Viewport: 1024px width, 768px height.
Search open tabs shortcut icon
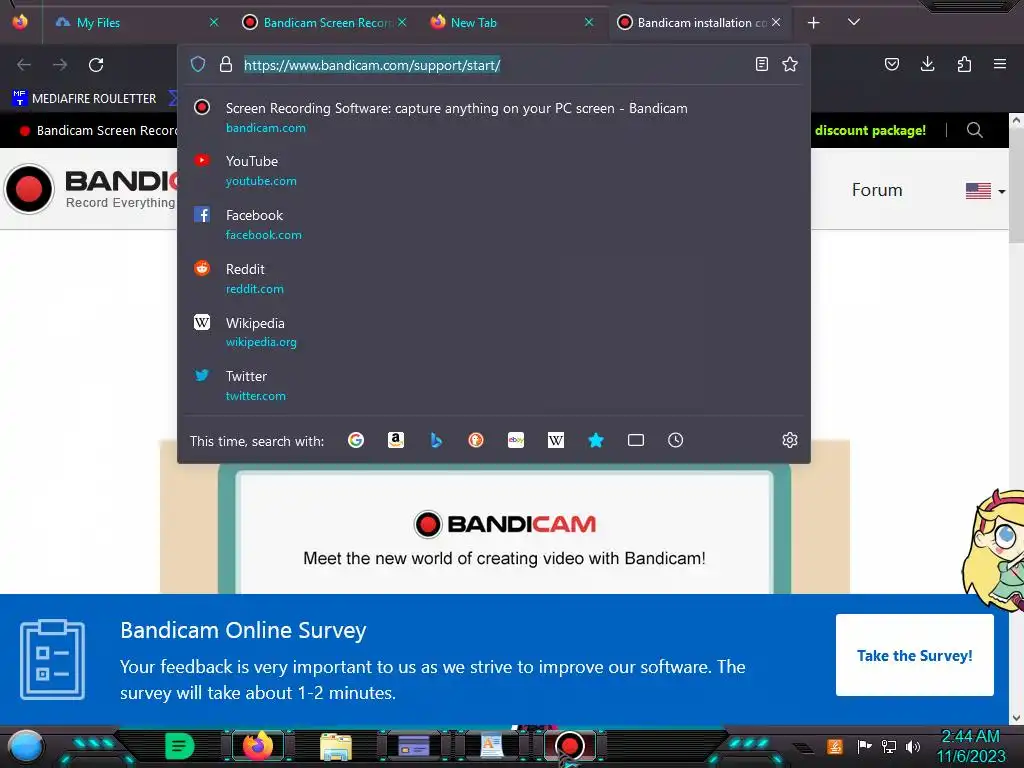pos(635,440)
